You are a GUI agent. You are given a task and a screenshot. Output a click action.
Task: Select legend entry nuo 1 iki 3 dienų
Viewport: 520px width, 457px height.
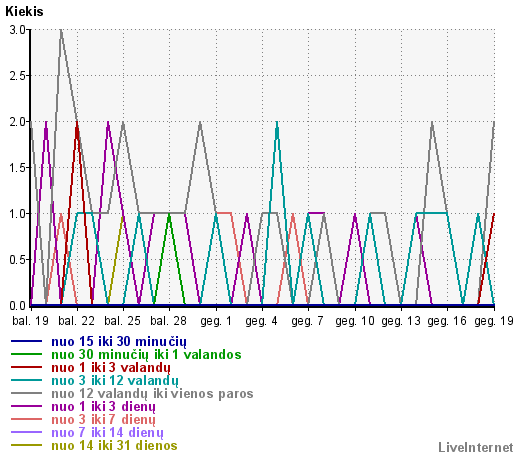103,407
